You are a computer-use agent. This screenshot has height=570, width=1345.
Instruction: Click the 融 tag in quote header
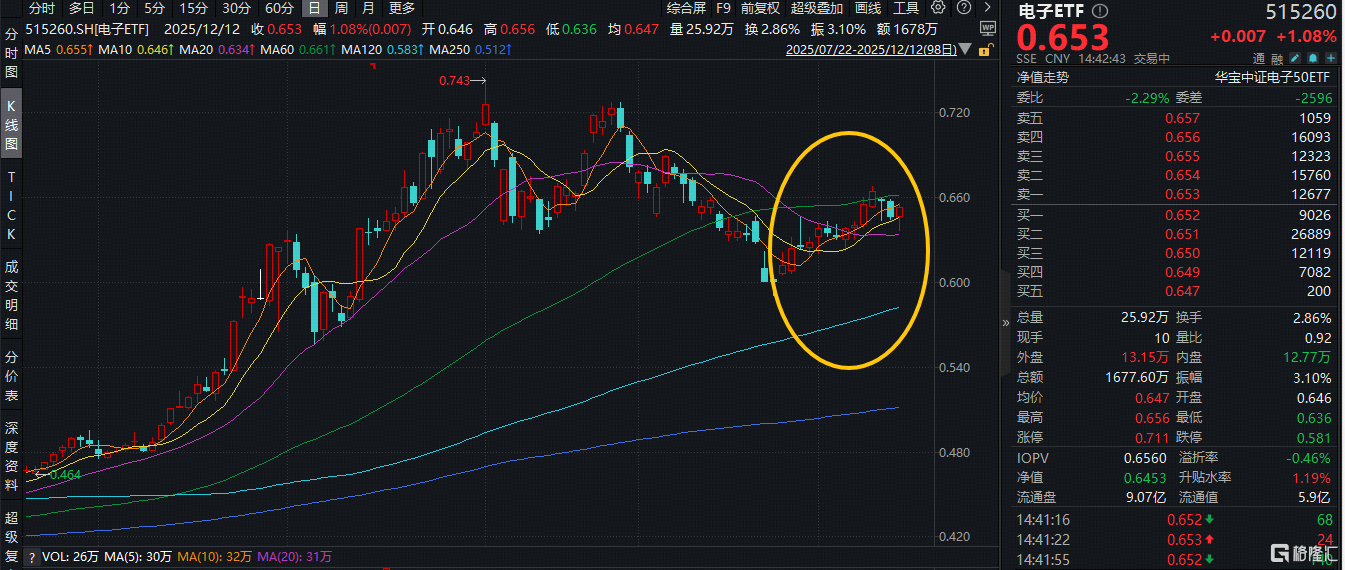coord(1276,59)
